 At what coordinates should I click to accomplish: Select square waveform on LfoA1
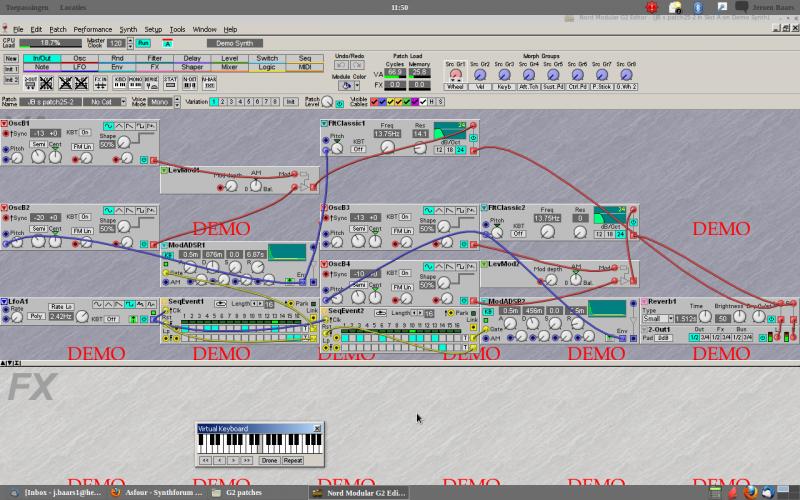(x=130, y=304)
